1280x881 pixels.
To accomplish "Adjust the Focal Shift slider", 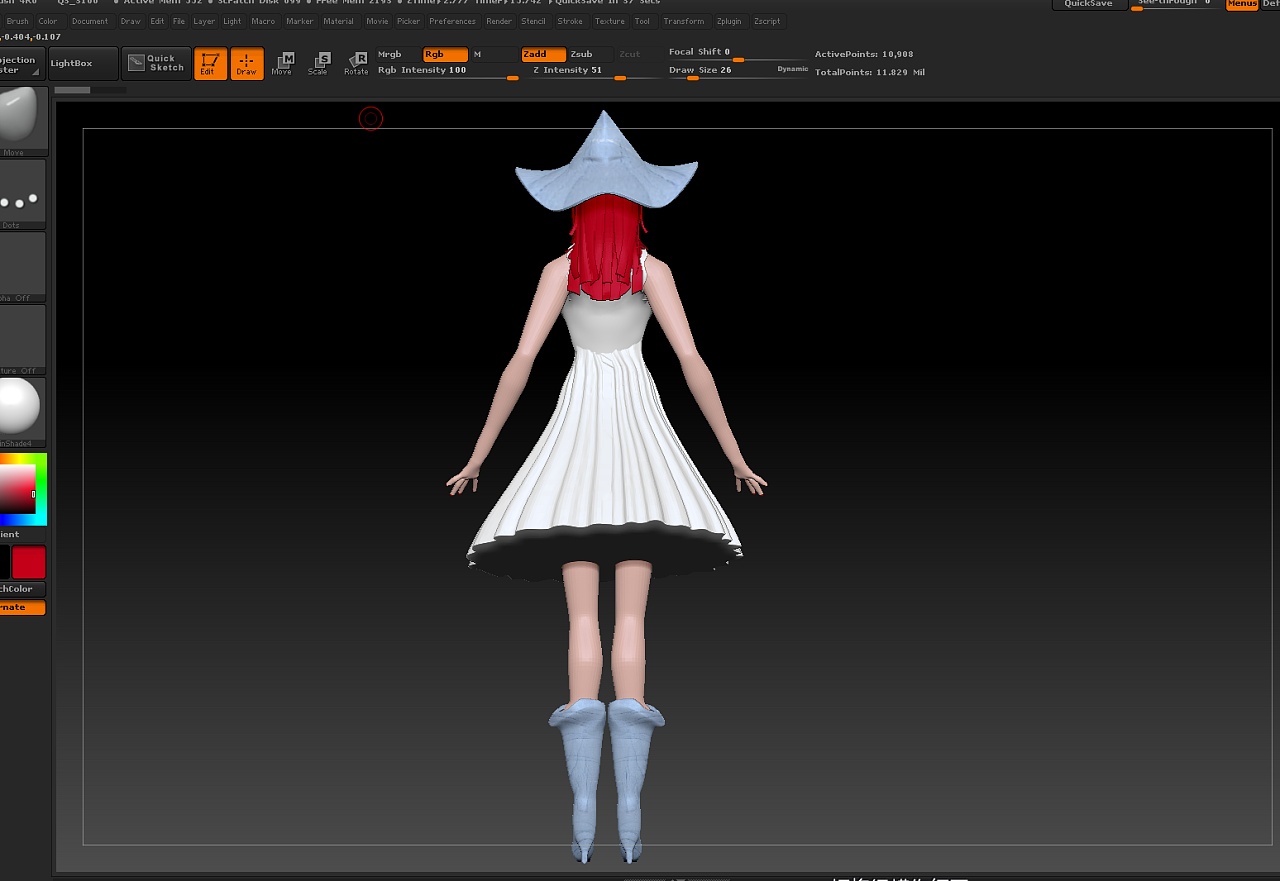I will click(x=738, y=53).
